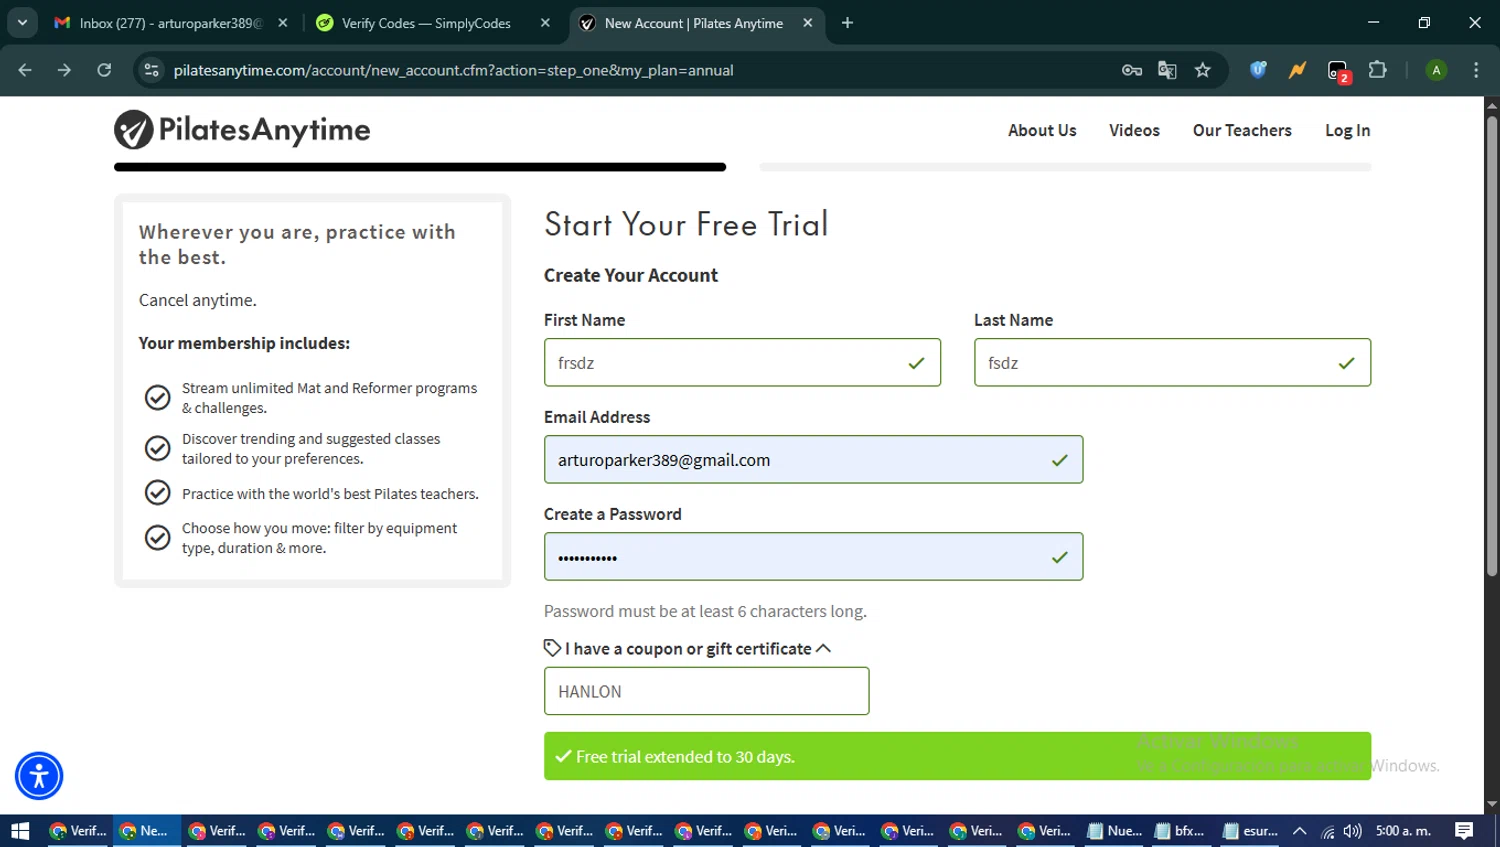Open new browser tab
The image size is (1500, 847).
pos(847,23)
